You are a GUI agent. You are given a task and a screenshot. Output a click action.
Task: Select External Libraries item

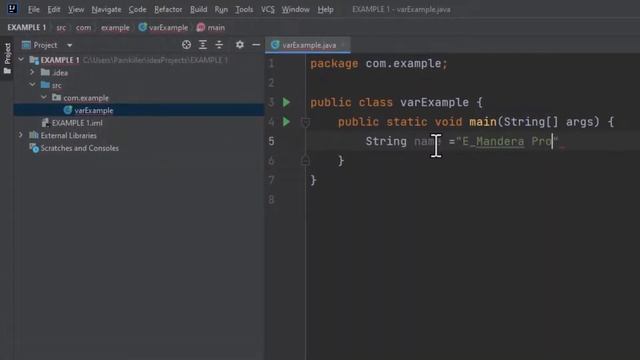[x=63, y=136]
